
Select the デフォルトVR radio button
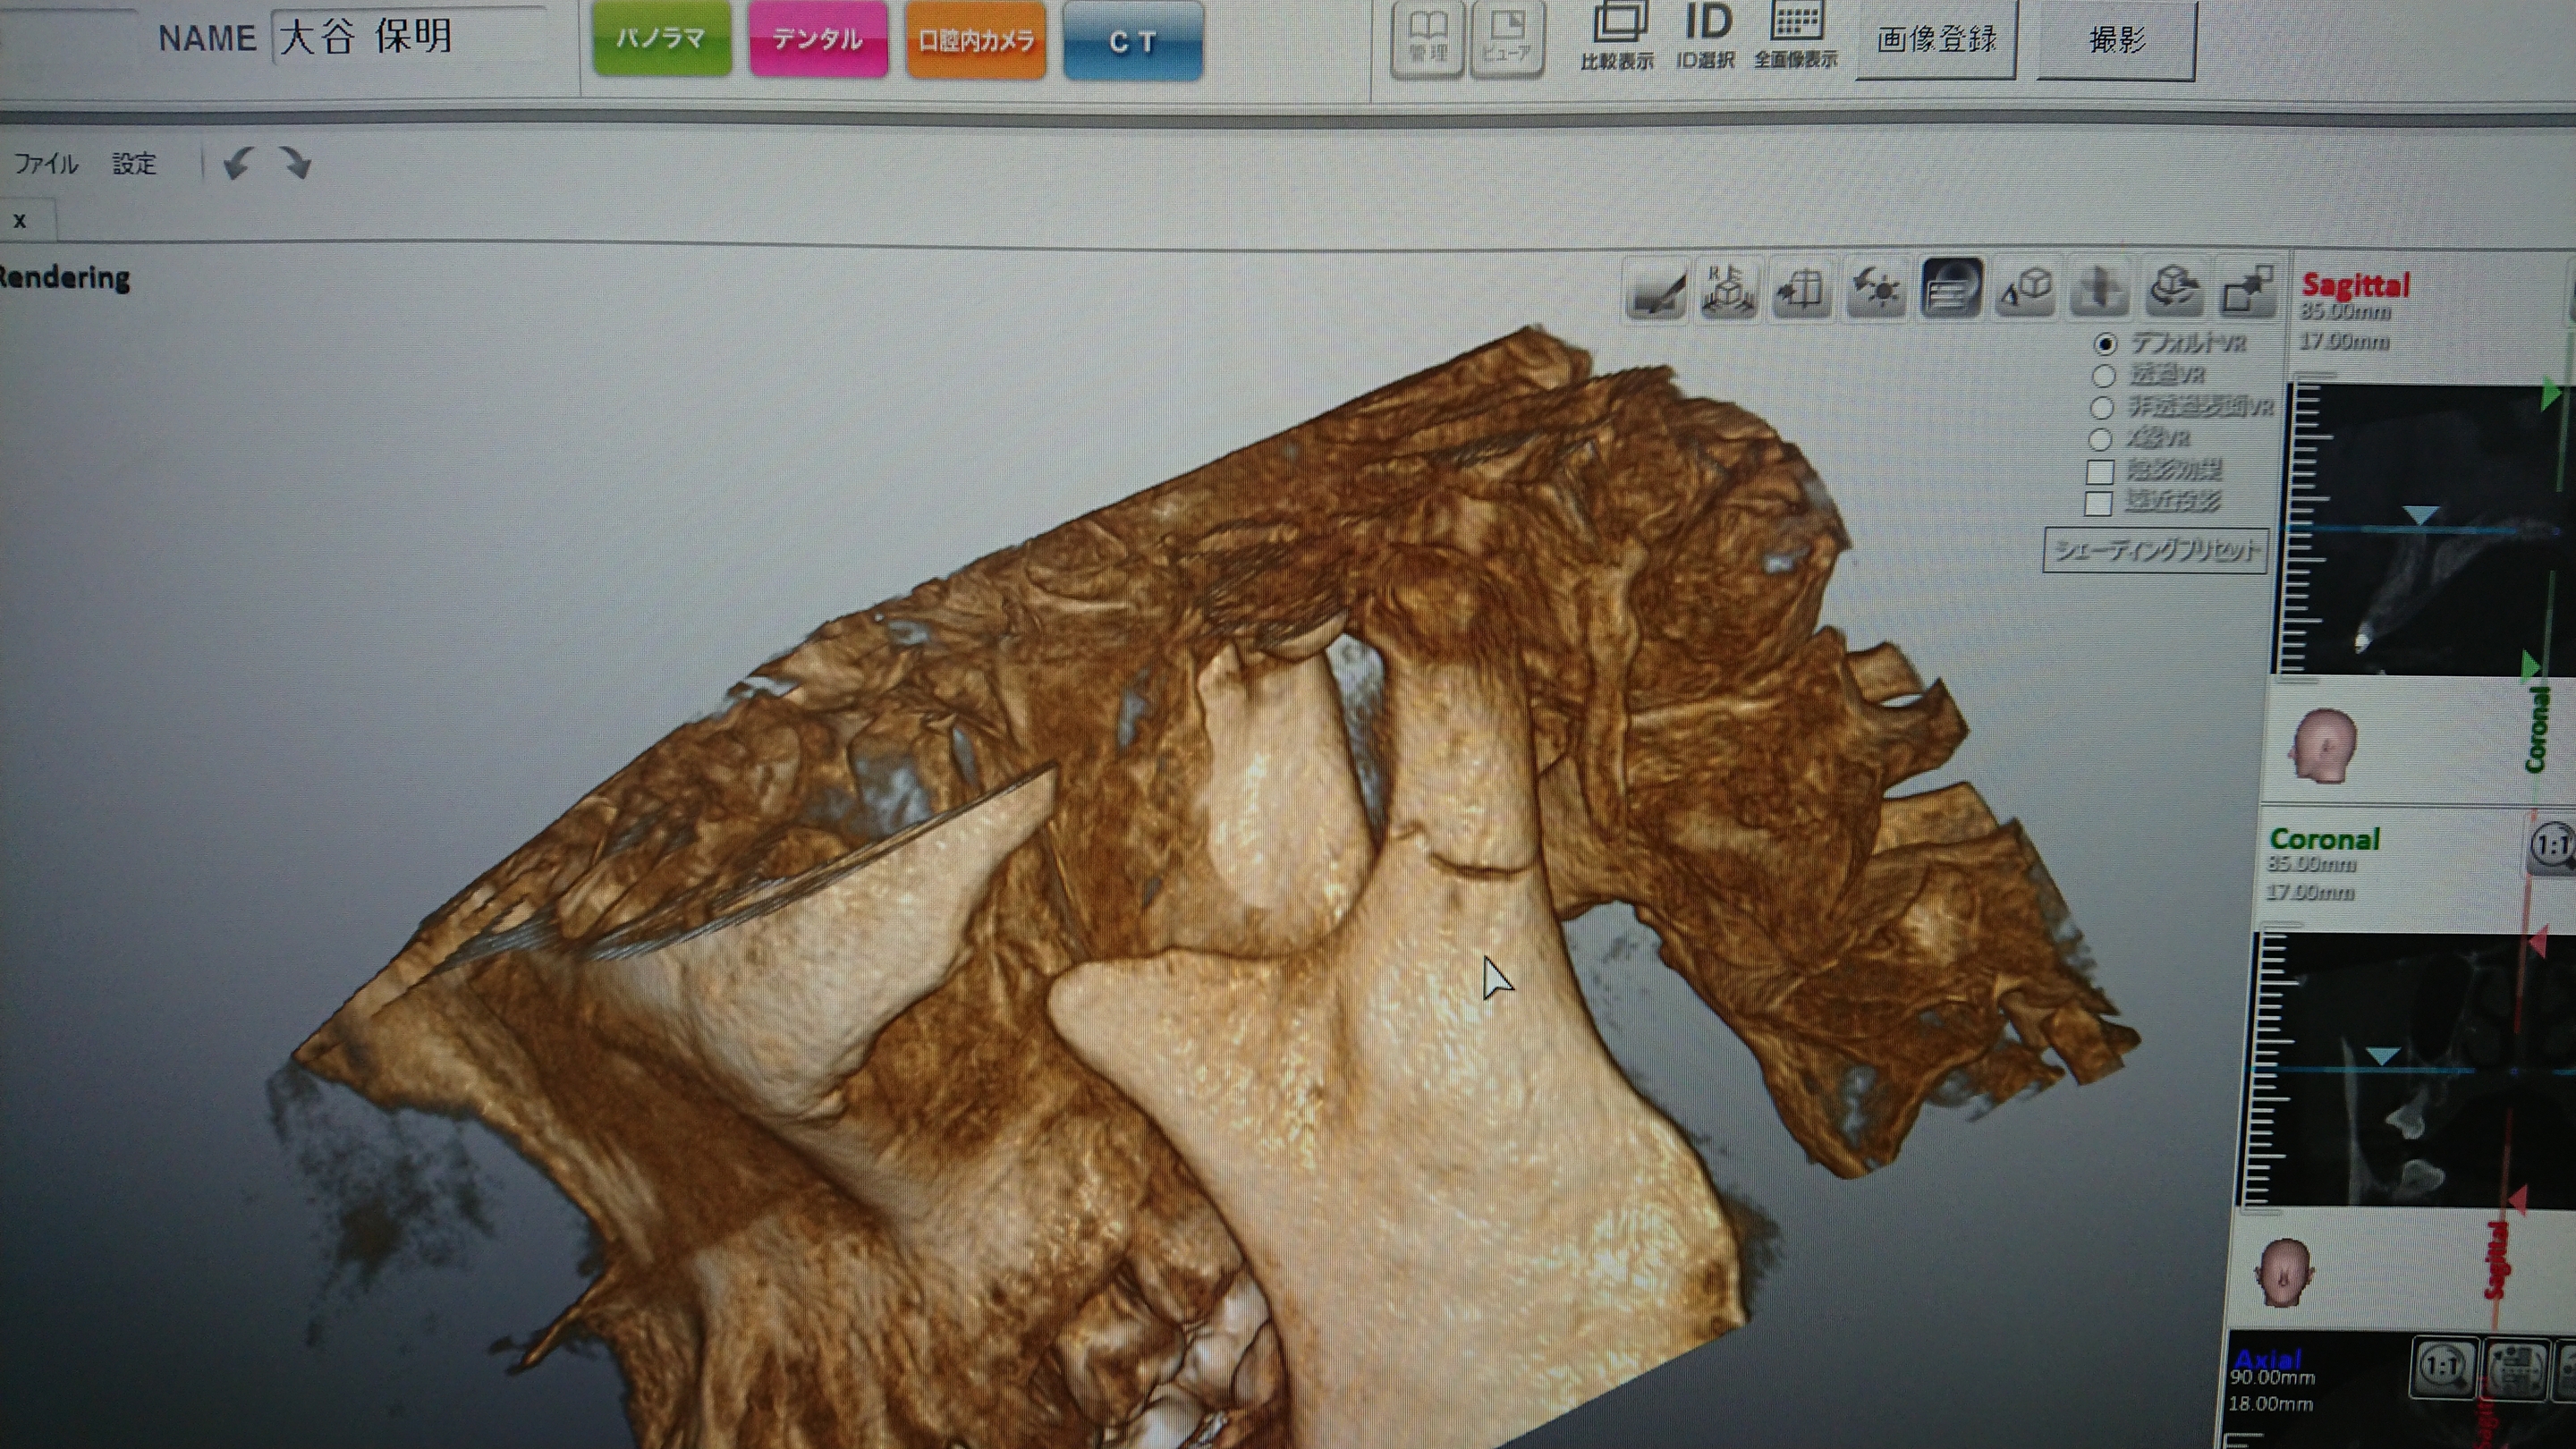tap(2105, 344)
